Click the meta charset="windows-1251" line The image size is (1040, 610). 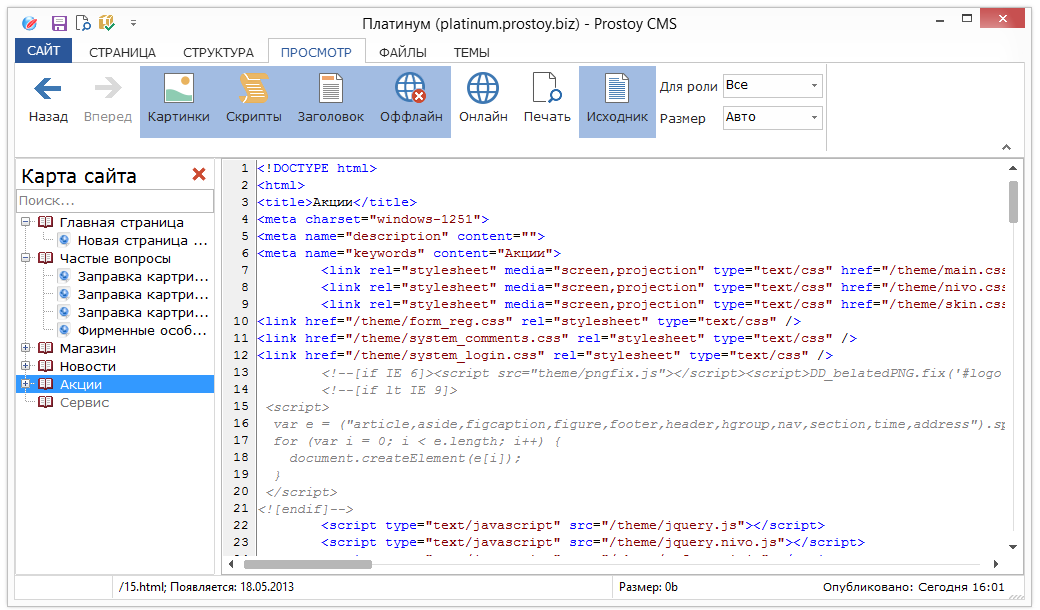373,219
